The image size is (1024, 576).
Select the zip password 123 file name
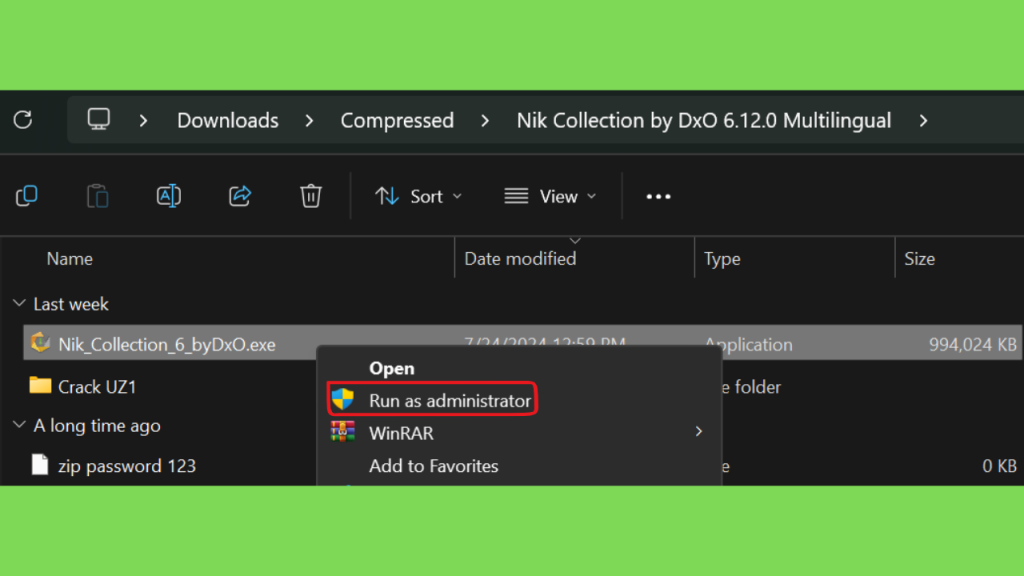click(x=127, y=466)
